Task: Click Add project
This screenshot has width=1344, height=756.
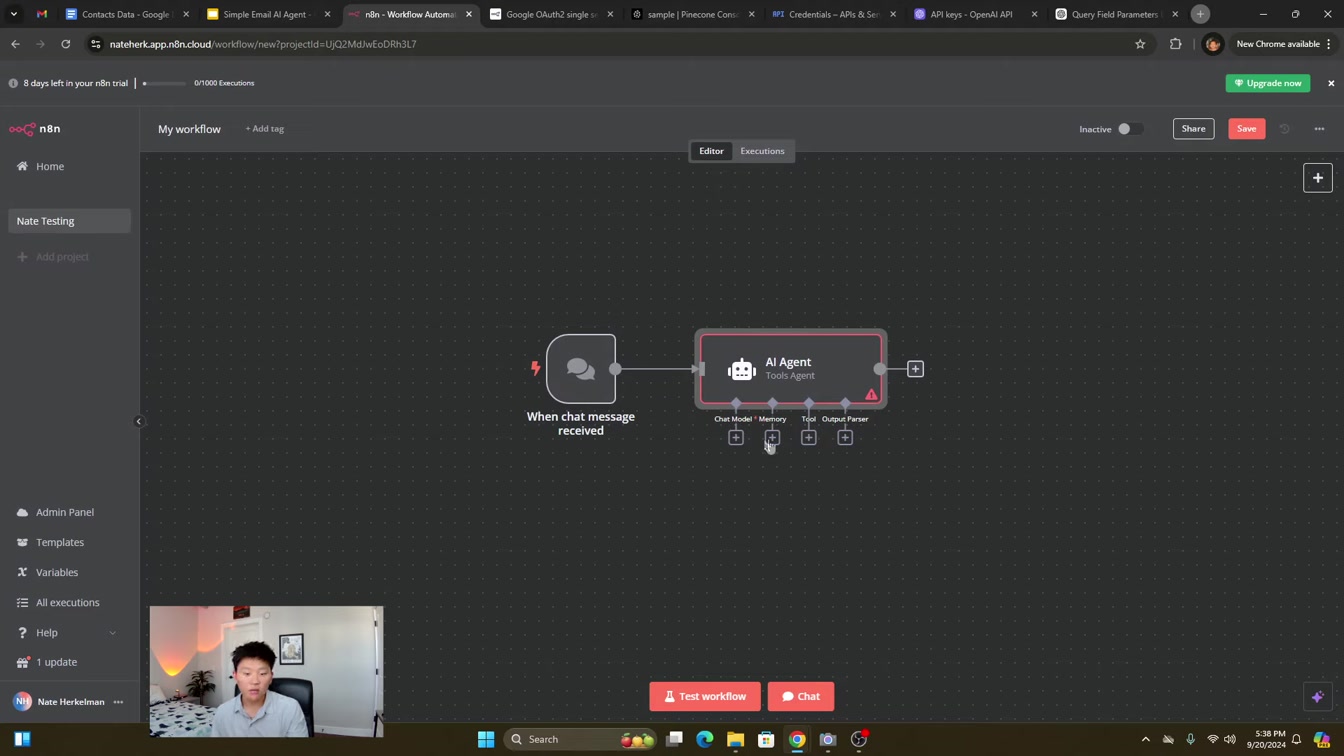Action: [x=62, y=257]
